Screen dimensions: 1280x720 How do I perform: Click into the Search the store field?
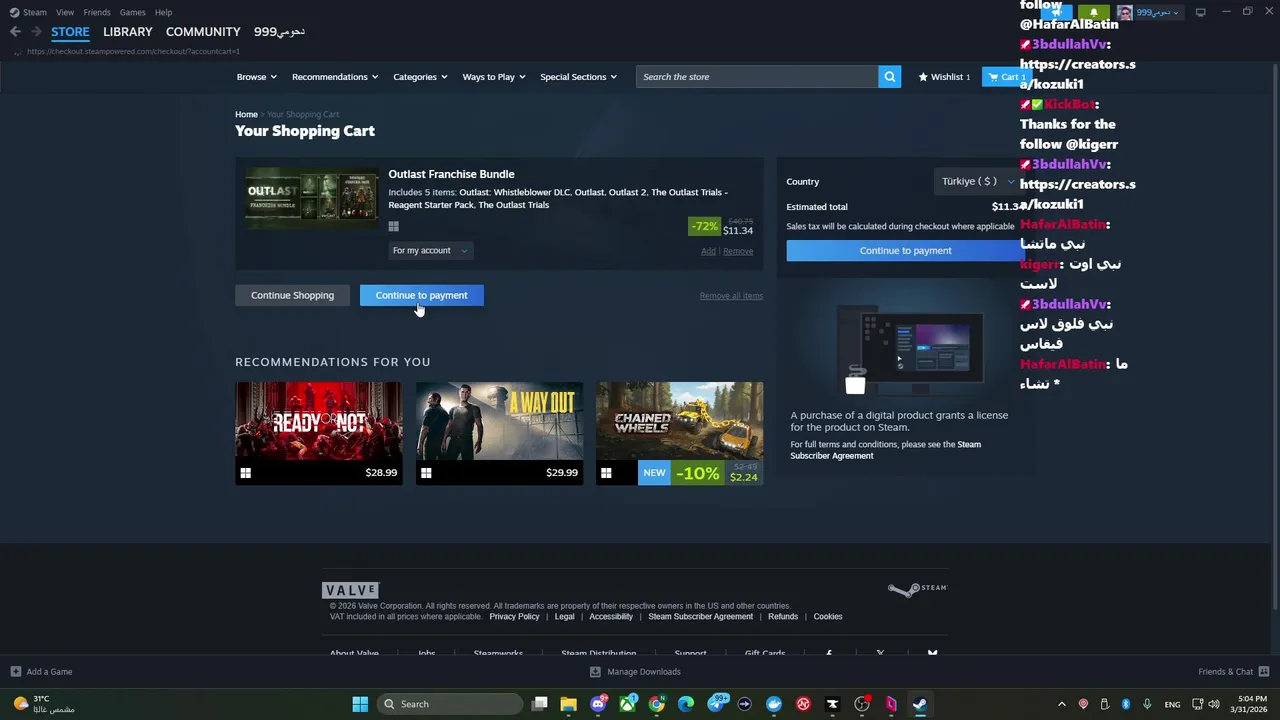tap(757, 77)
